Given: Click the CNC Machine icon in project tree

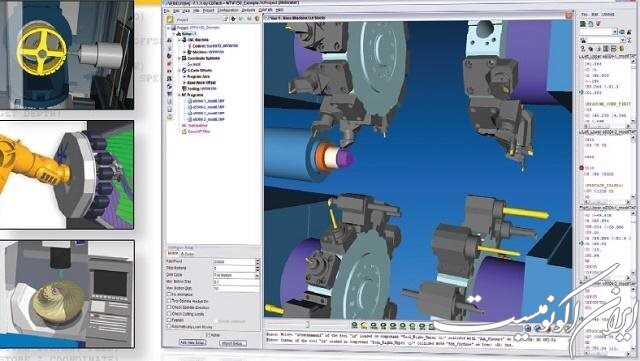Looking at the screenshot, I should click(x=184, y=40).
